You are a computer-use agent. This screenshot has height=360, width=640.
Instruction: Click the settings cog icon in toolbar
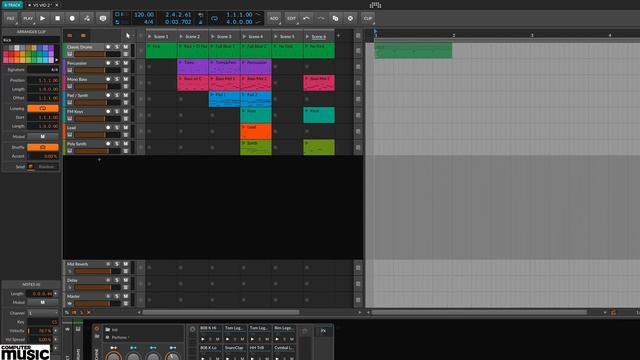pos(350,18)
